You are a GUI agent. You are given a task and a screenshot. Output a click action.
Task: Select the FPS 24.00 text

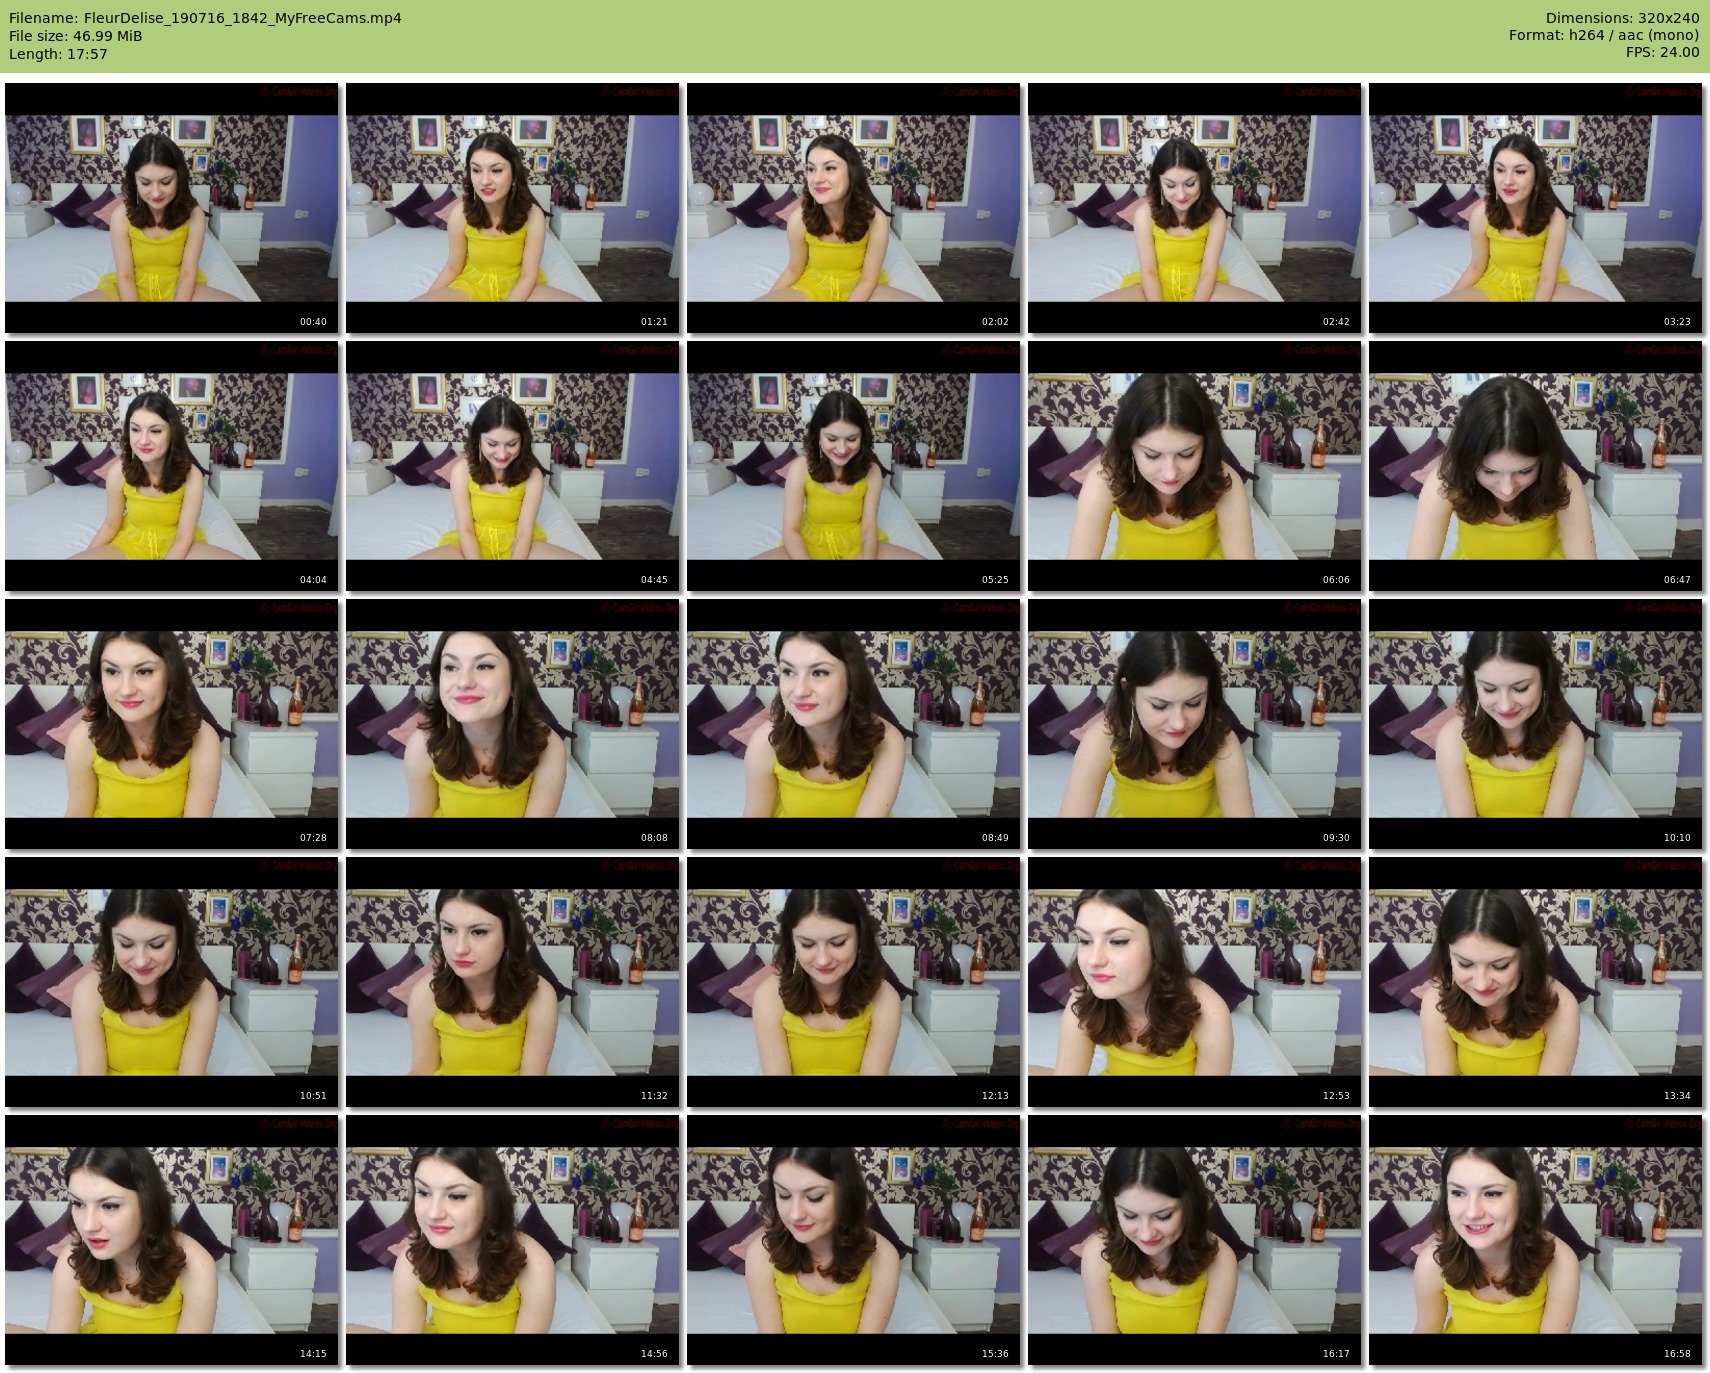pos(1661,52)
